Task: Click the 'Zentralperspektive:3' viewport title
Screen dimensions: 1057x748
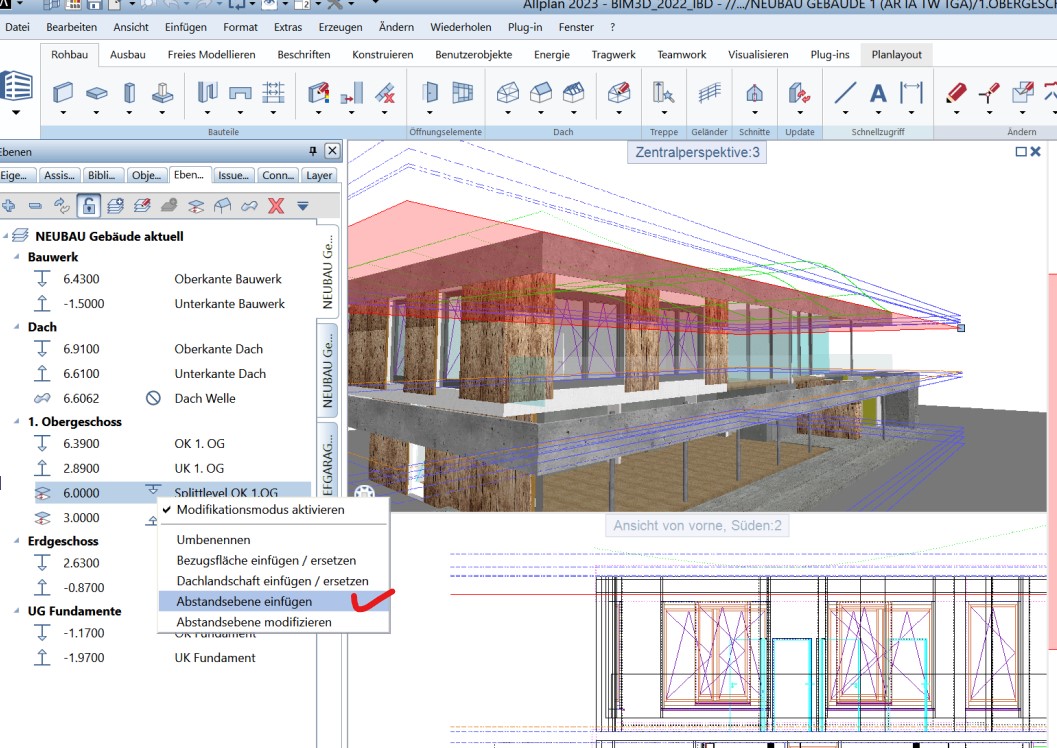Action: (x=698, y=153)
